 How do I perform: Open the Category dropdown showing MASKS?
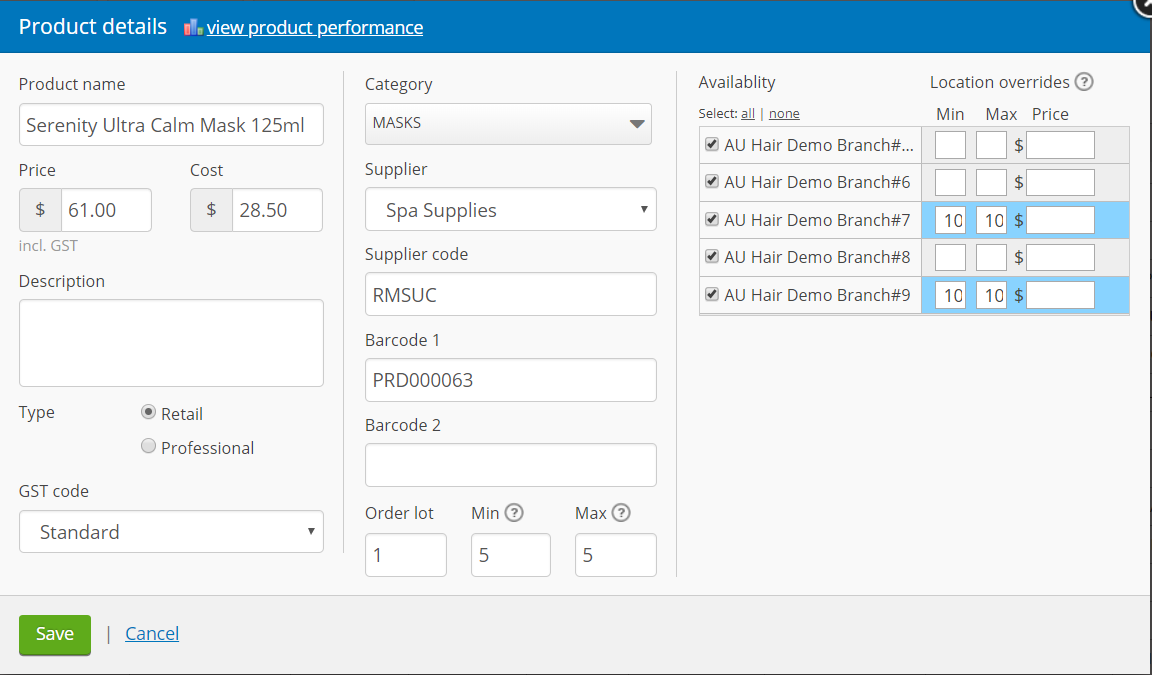pos(508,123)
